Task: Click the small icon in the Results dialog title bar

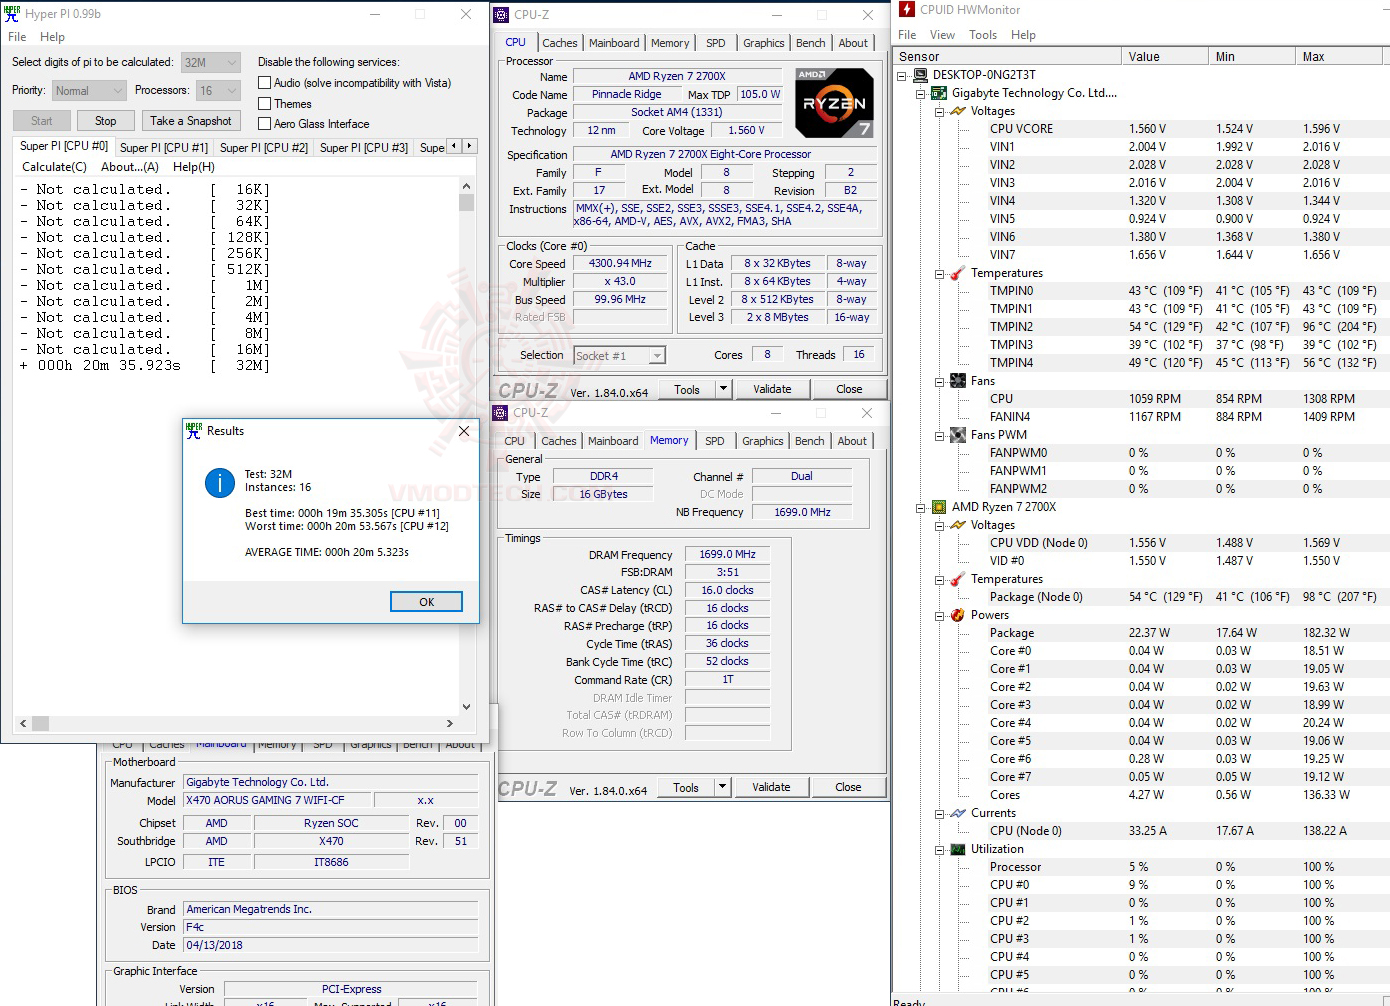Action: tap(194, 431)
